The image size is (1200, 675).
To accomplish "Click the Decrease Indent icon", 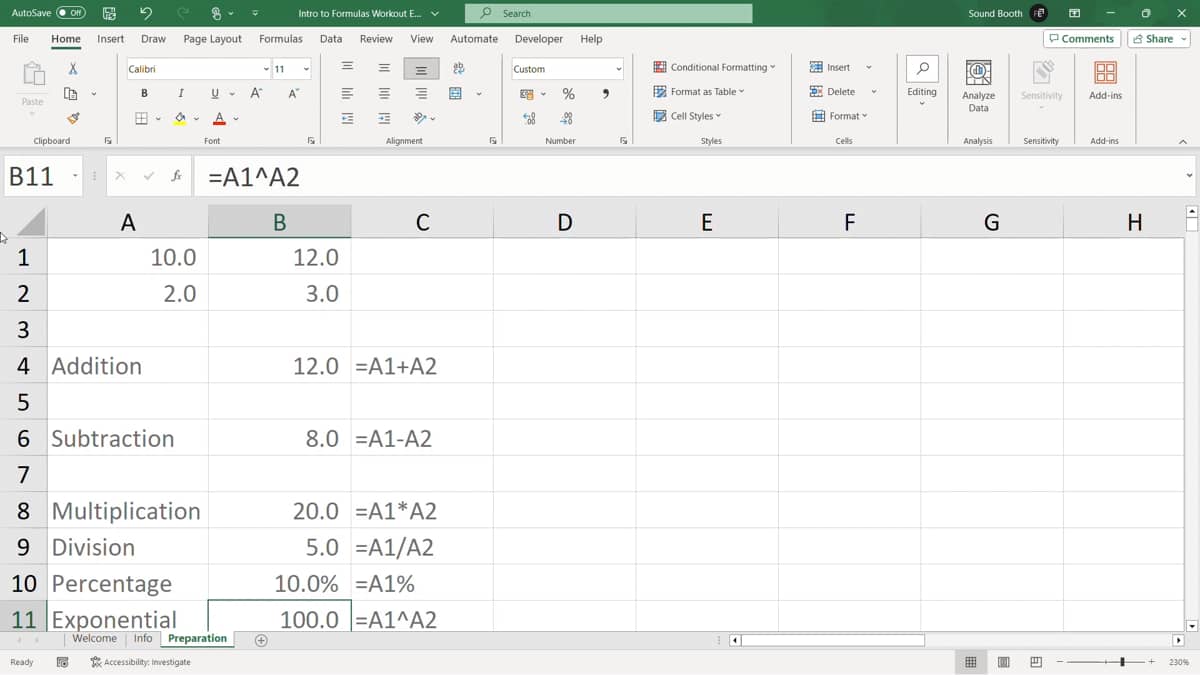I will [x=347, y=118].
